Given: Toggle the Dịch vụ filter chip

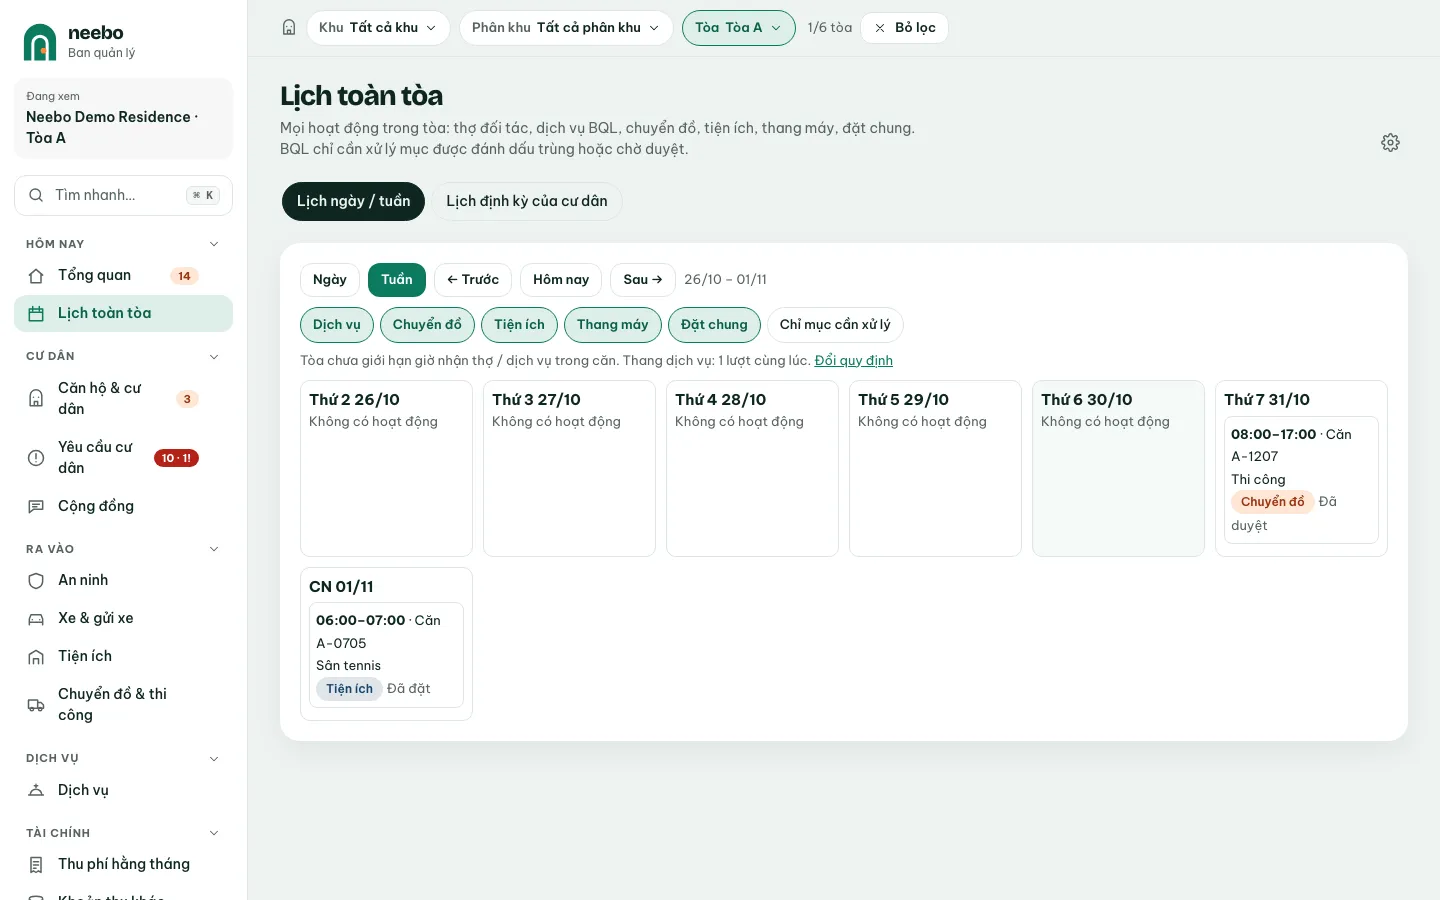Looking at the screenshot, I should click(337, 325).
